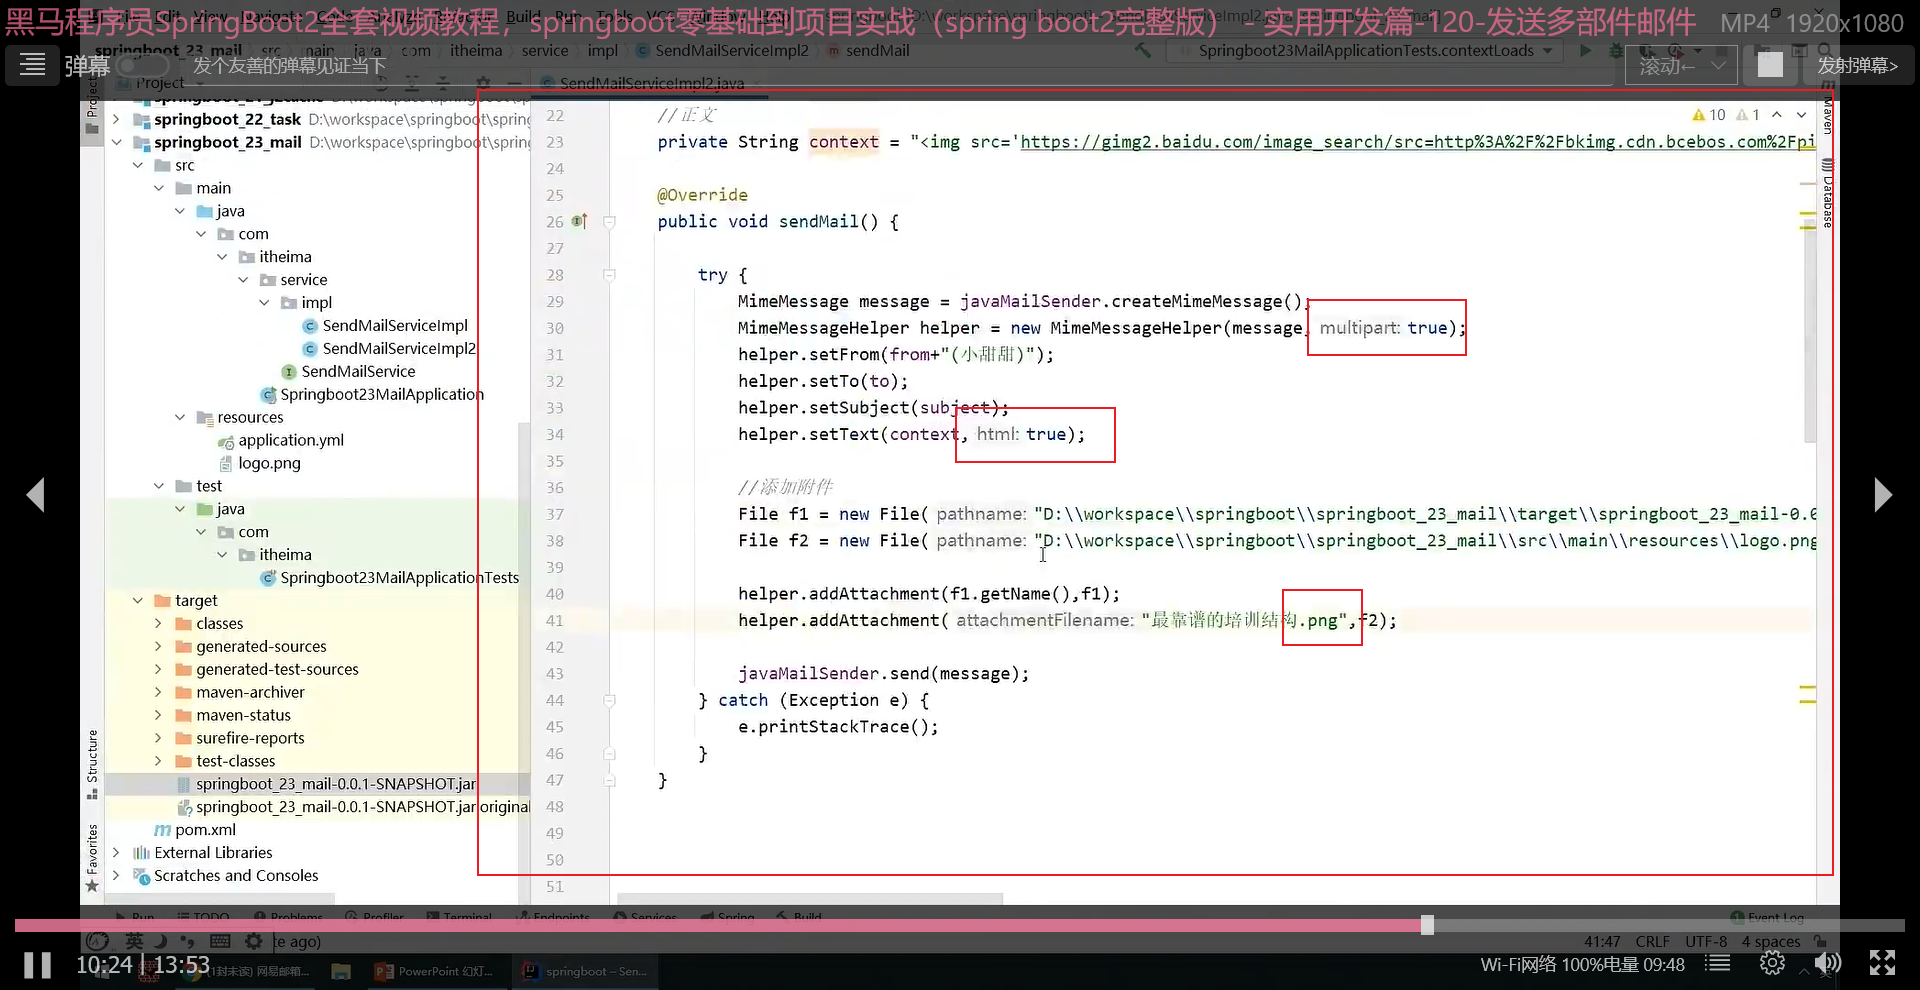Collapse the code fold marker at line 28

click(609, 275)
